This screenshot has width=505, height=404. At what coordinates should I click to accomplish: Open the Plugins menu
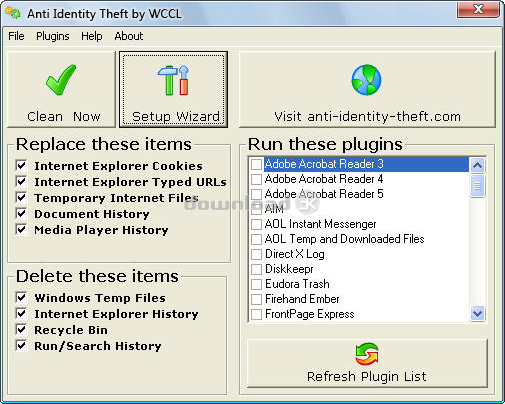[53, 36]
